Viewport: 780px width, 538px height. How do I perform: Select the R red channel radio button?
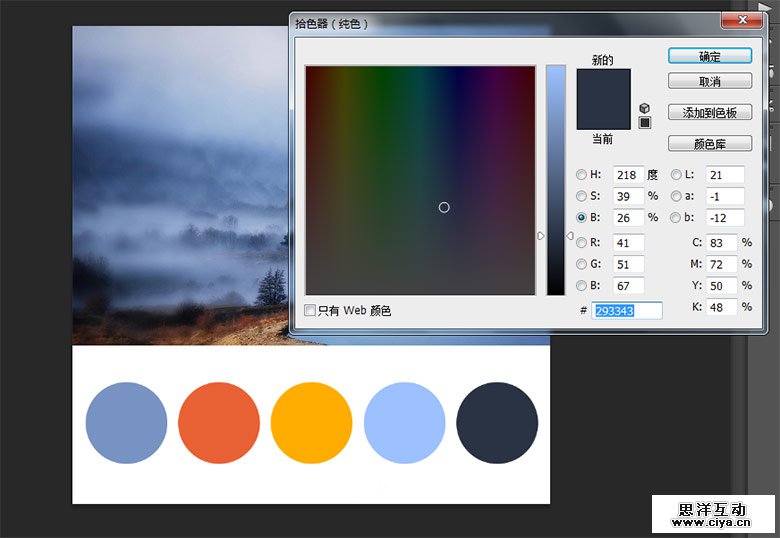[582, 243]
